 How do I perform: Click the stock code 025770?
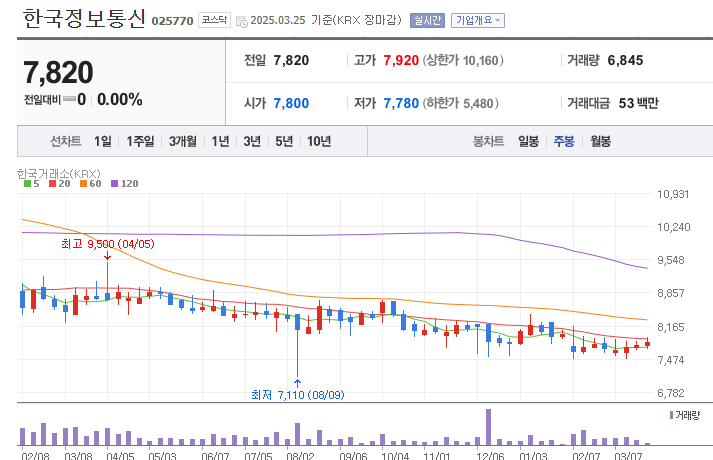172,21
